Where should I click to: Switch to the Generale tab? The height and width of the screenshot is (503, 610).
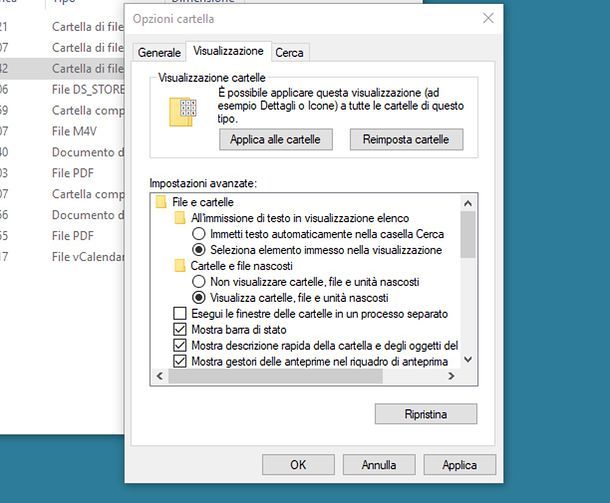tap(159, 53)
